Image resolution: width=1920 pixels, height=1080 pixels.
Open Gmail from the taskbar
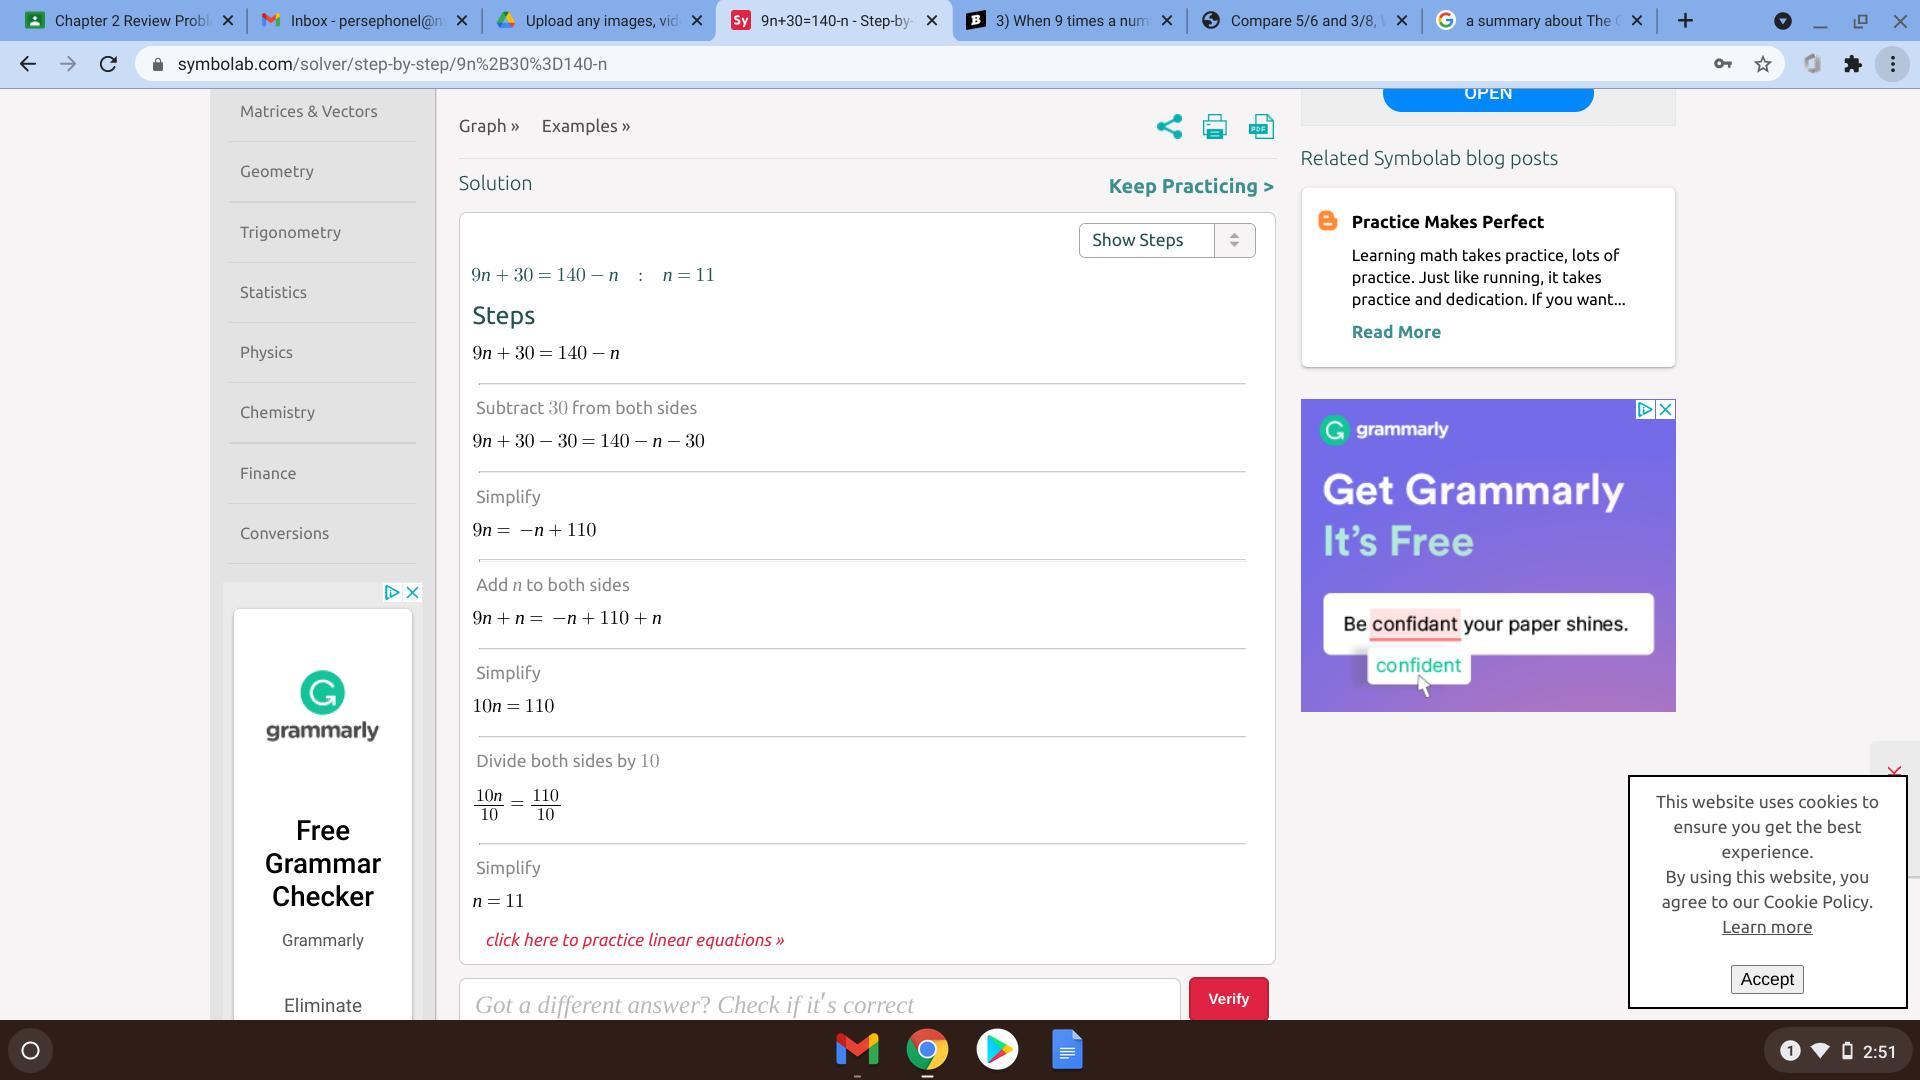(x=857, y=1049)
